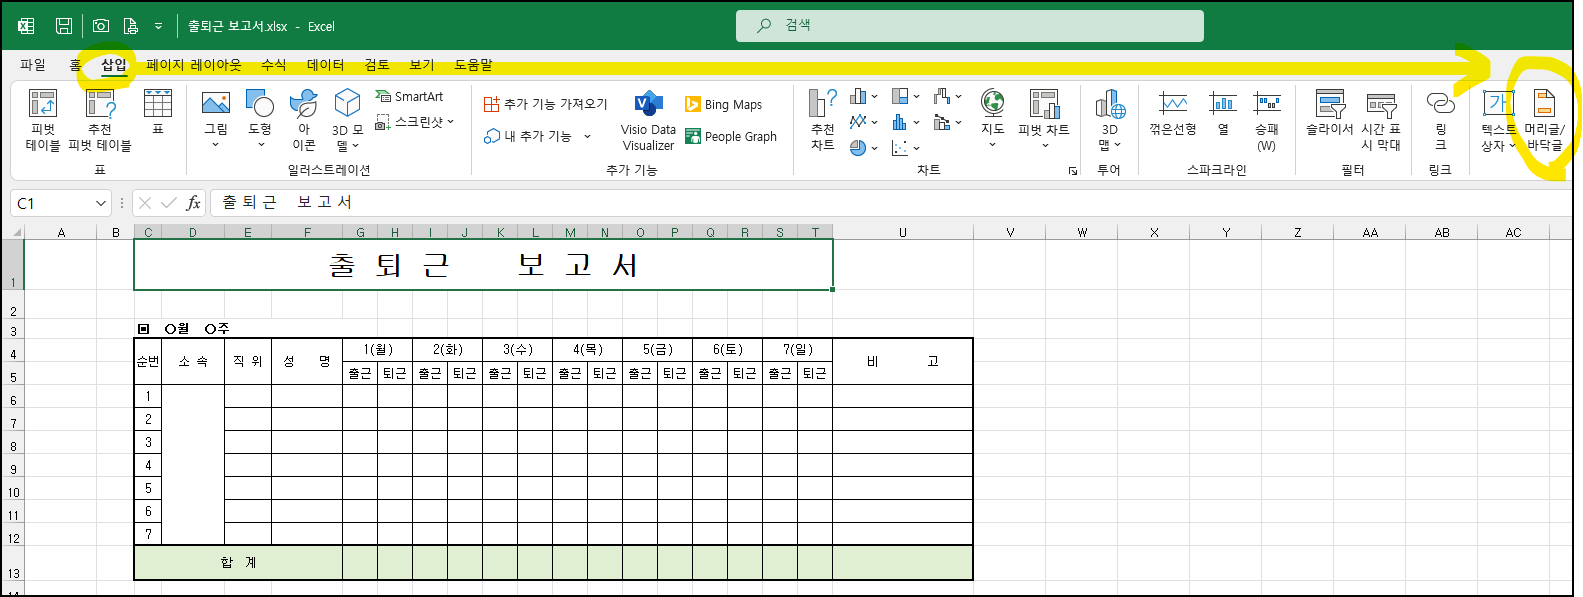1583x597 pixels.
Task: Click the print preview quick access icon
Action: pos(130,26)
